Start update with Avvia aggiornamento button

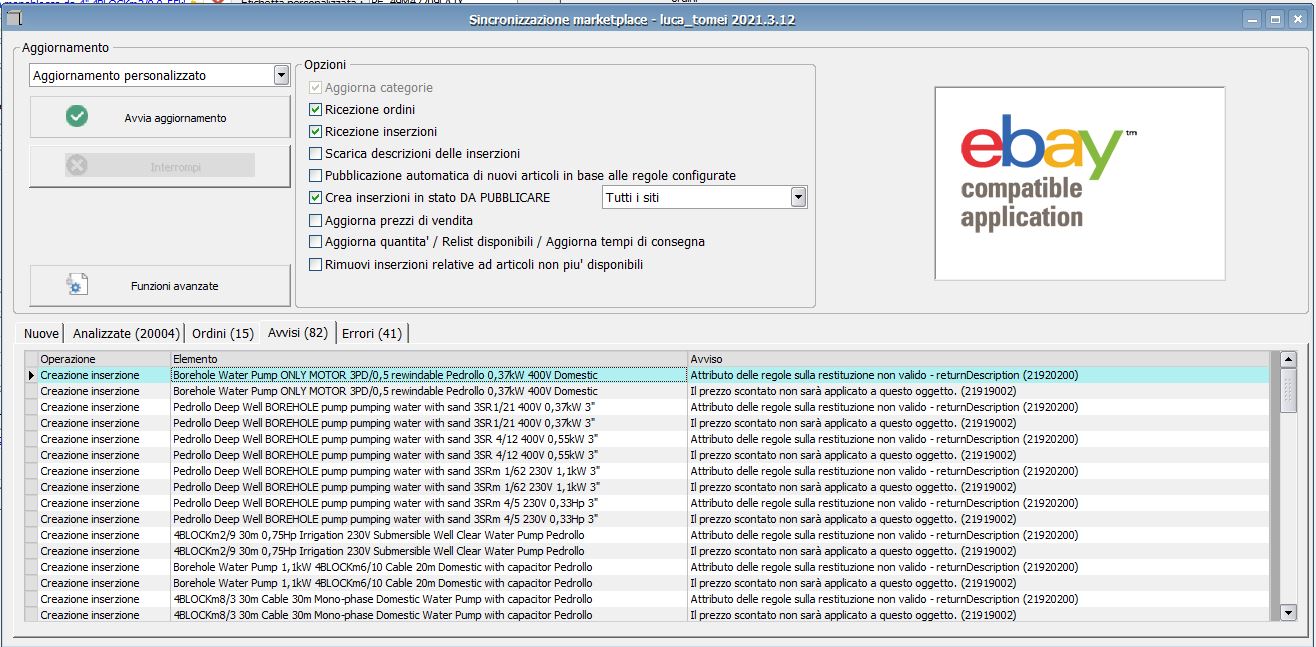coord(160,117)
